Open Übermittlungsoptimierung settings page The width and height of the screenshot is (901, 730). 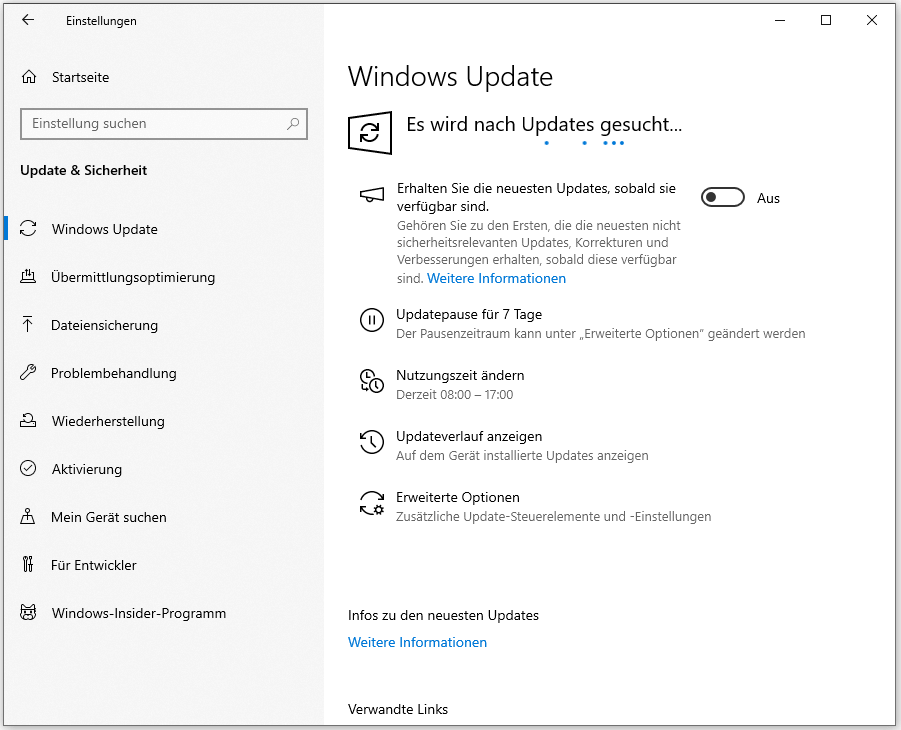133,277
